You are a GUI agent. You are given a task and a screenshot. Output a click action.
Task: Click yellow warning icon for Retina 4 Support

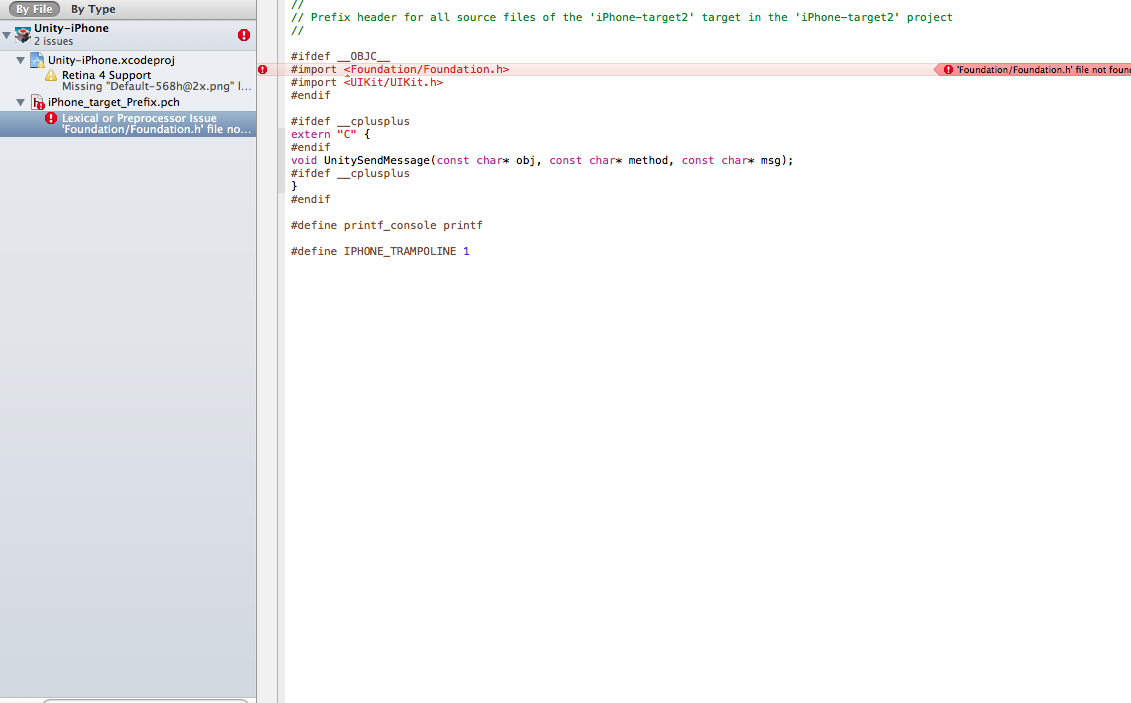coord(50,75)
